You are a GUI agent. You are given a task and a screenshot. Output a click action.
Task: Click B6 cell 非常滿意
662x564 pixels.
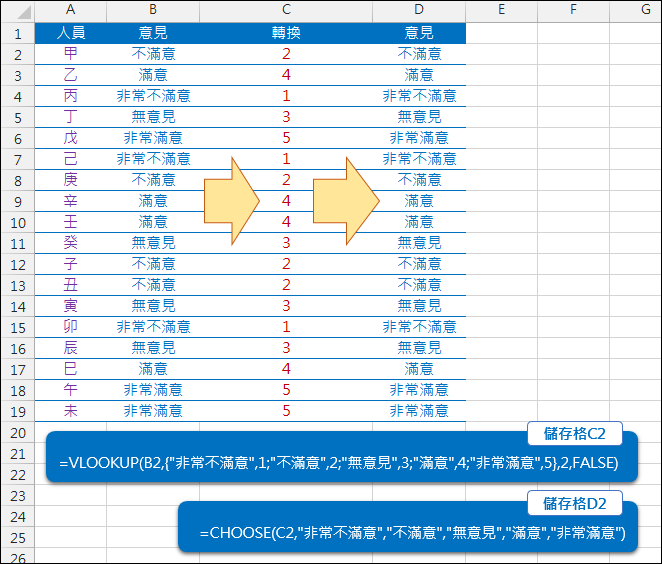coord(153,138)
